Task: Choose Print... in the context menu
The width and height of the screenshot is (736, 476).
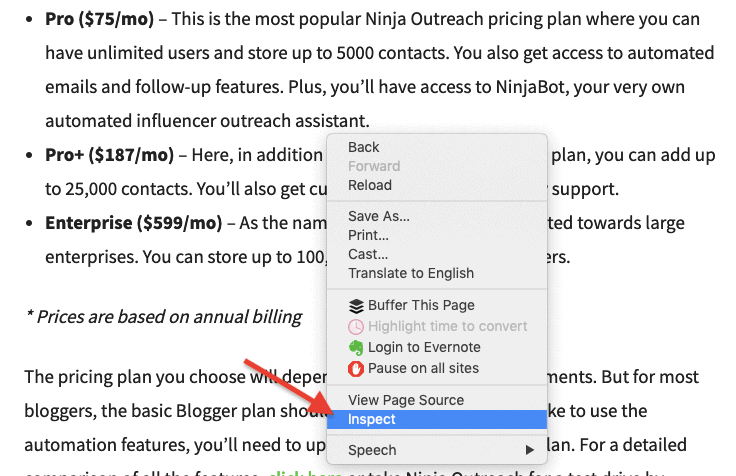Action: pos(368,235)
